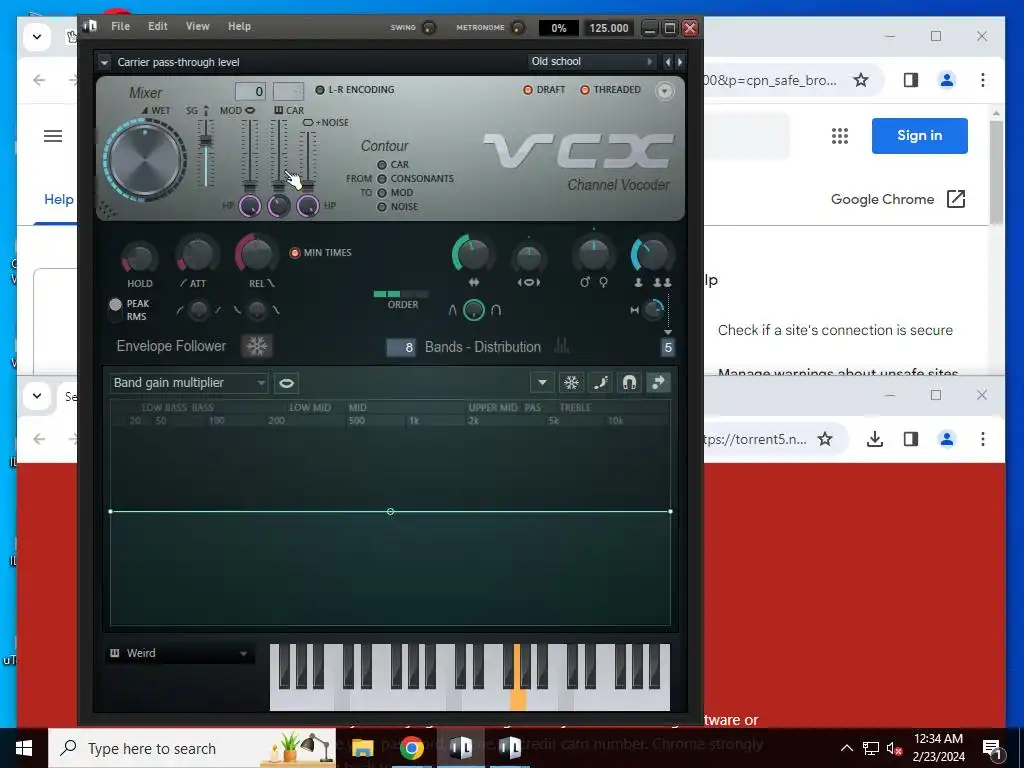Freeze the Envelope Follower with snowflake button
This screenshot has height=768, width=1024.
click(257, 346)
